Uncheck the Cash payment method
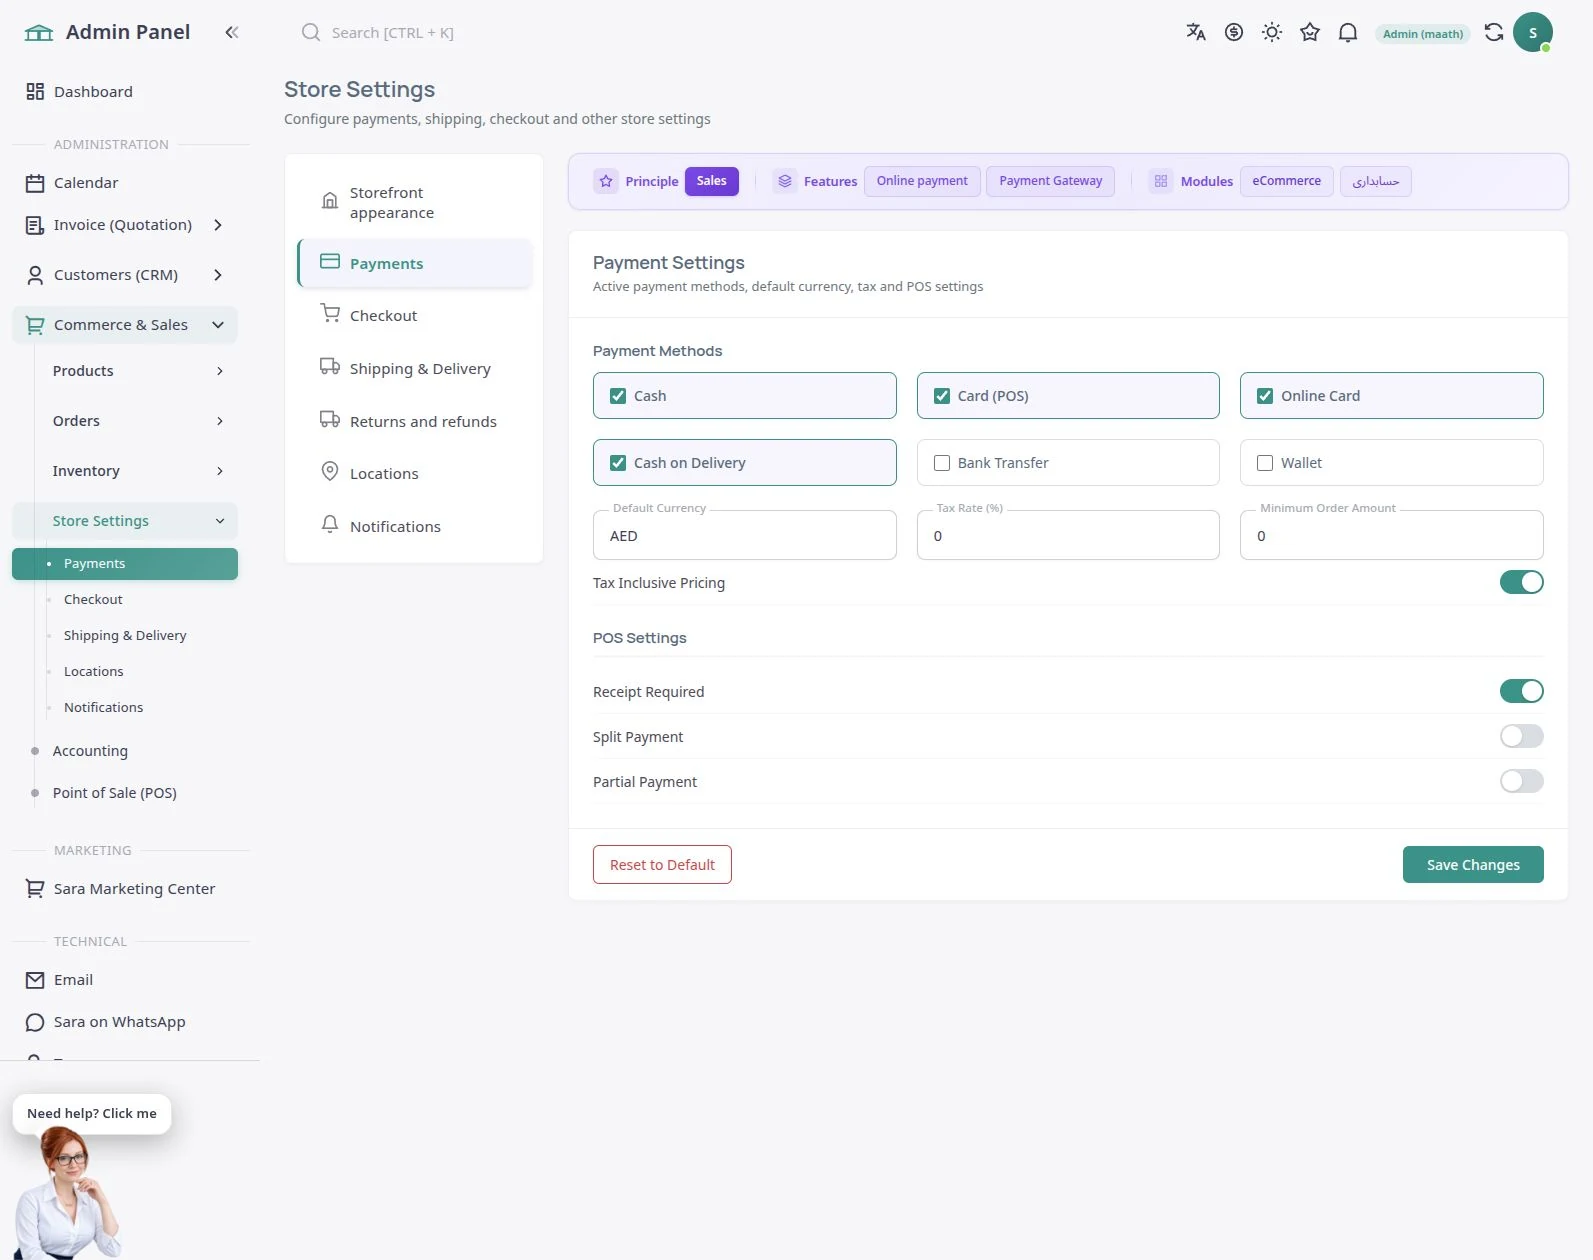Screen dimensions: 1593x1260 click(x=618, y=396)
